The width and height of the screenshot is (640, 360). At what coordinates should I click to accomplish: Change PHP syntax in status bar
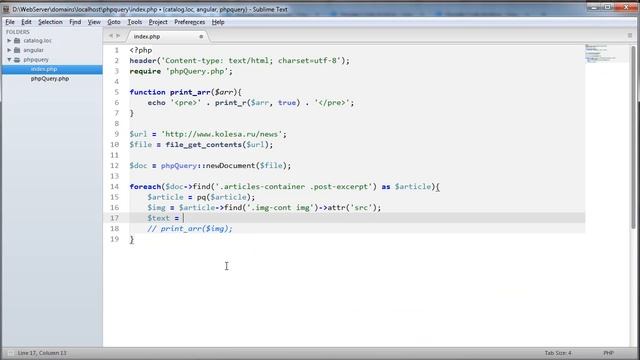[608, 353]
